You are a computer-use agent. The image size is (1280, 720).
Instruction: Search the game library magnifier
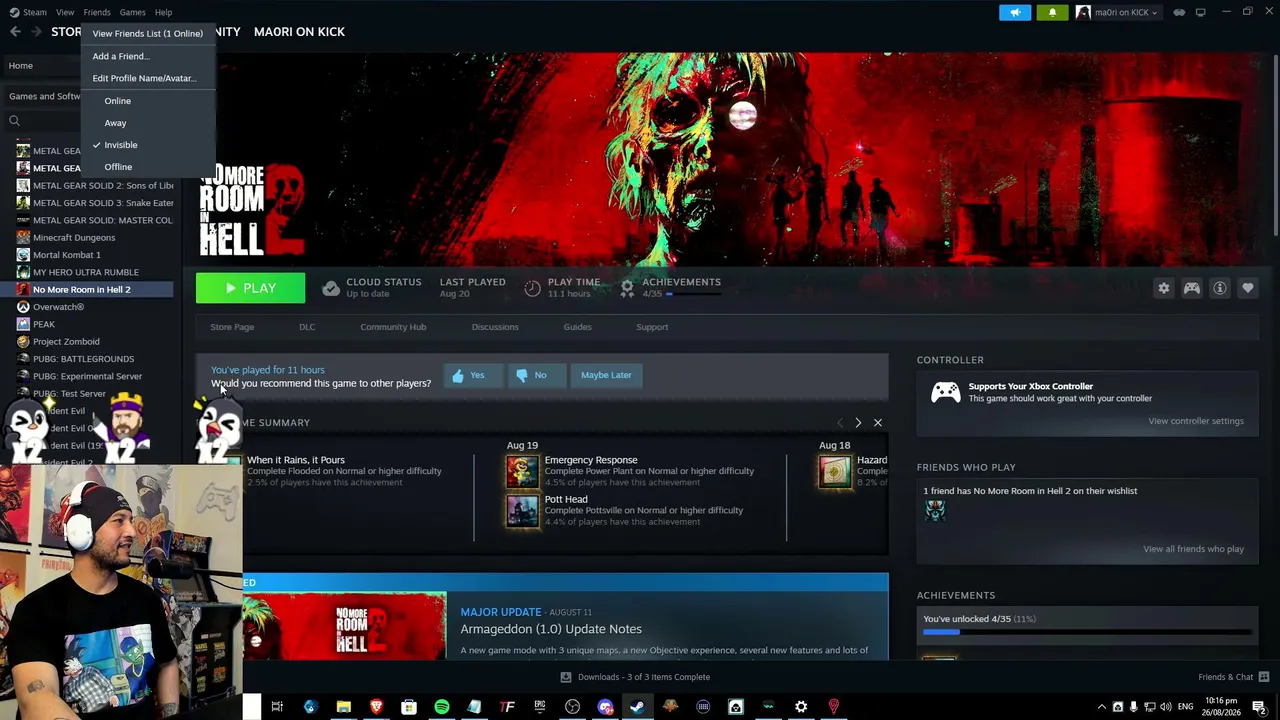[x=14, y=121]
